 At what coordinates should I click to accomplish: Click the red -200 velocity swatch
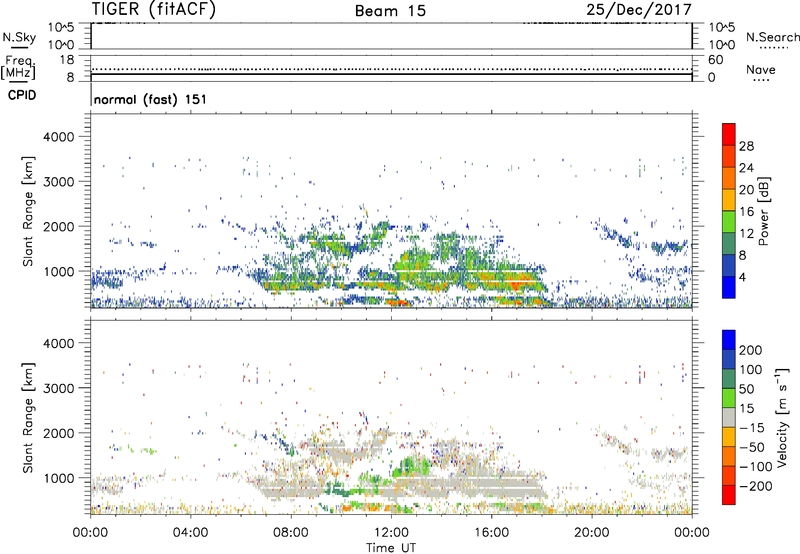(x=729, y=495)
